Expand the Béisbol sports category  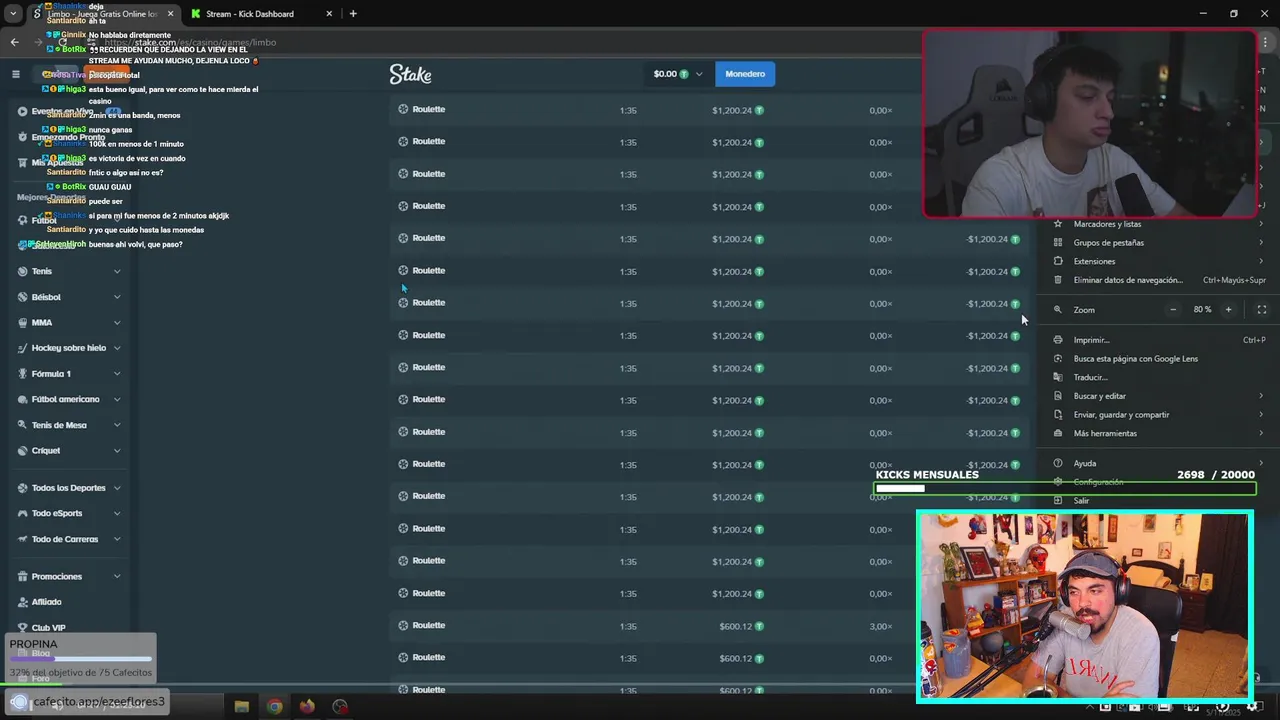tap(117, 297)
